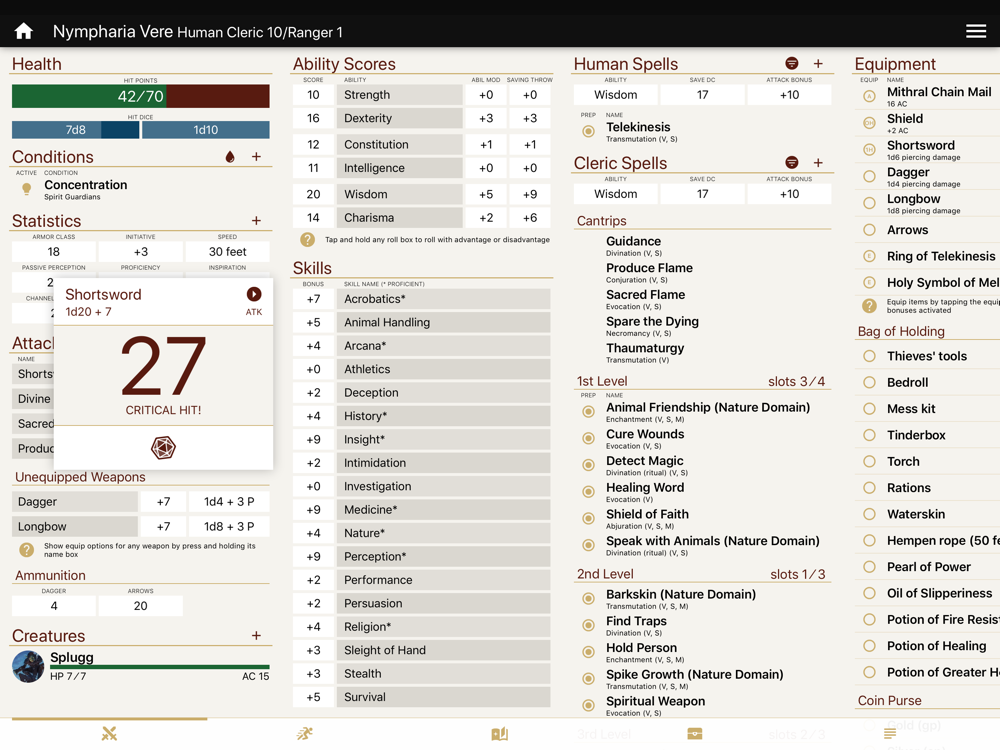Toggle the Concentration lightbulb icon

(27, 189)
